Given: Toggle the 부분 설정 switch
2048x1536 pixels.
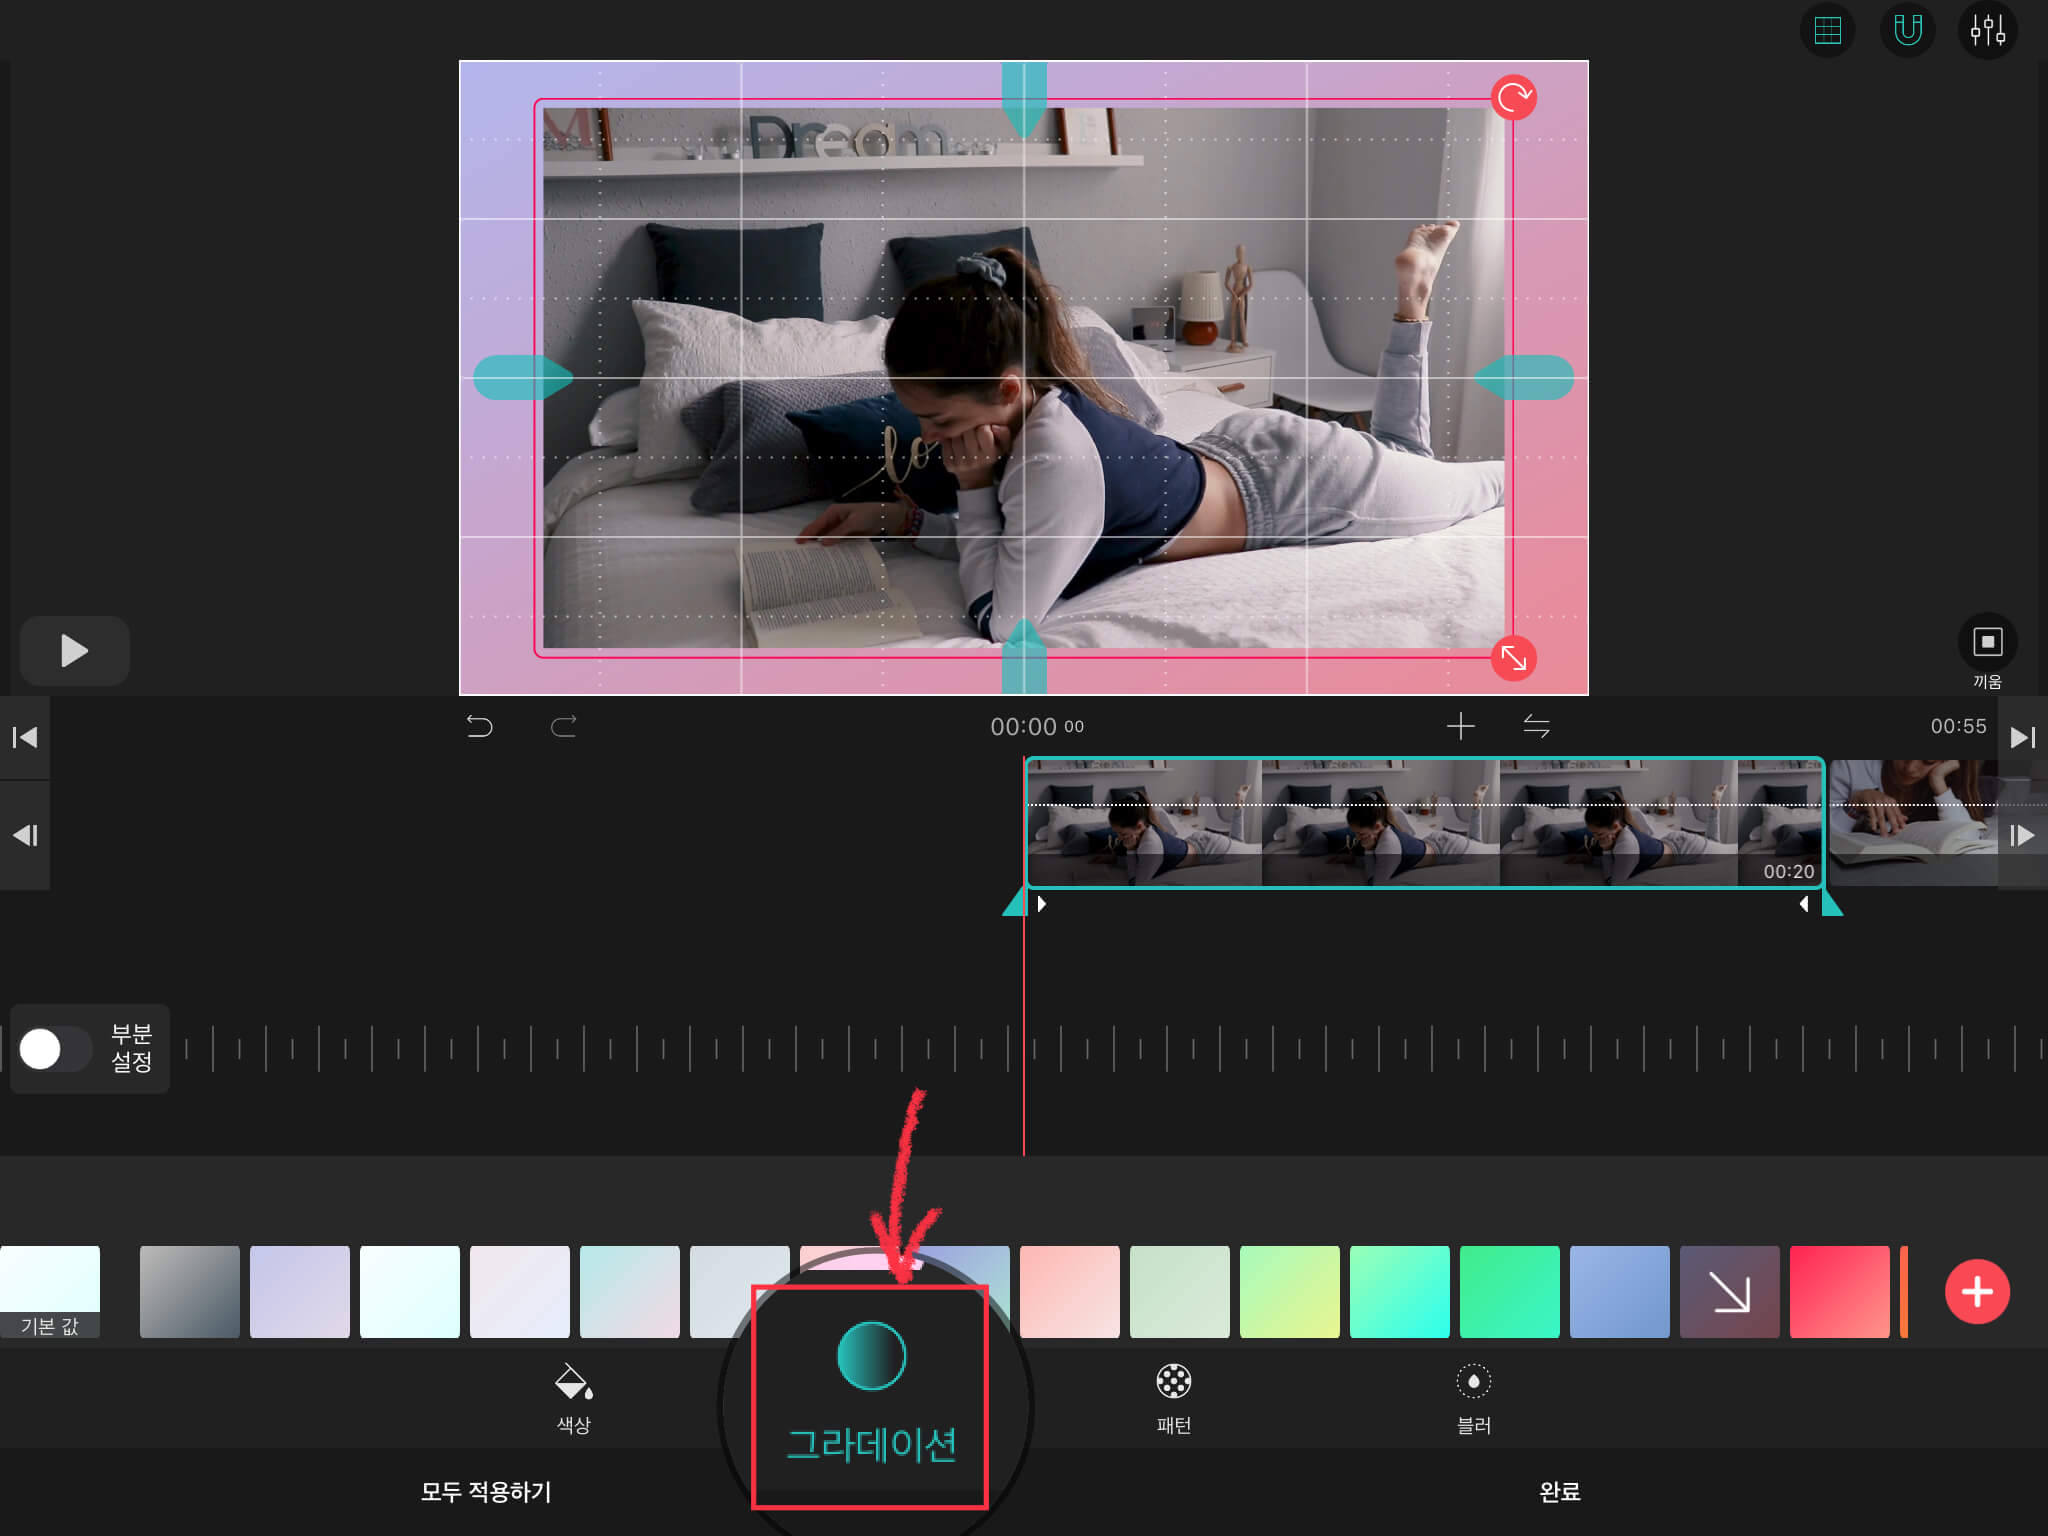Looking at the screenshot, I should pyautogui.click(x=55, y=1049).
